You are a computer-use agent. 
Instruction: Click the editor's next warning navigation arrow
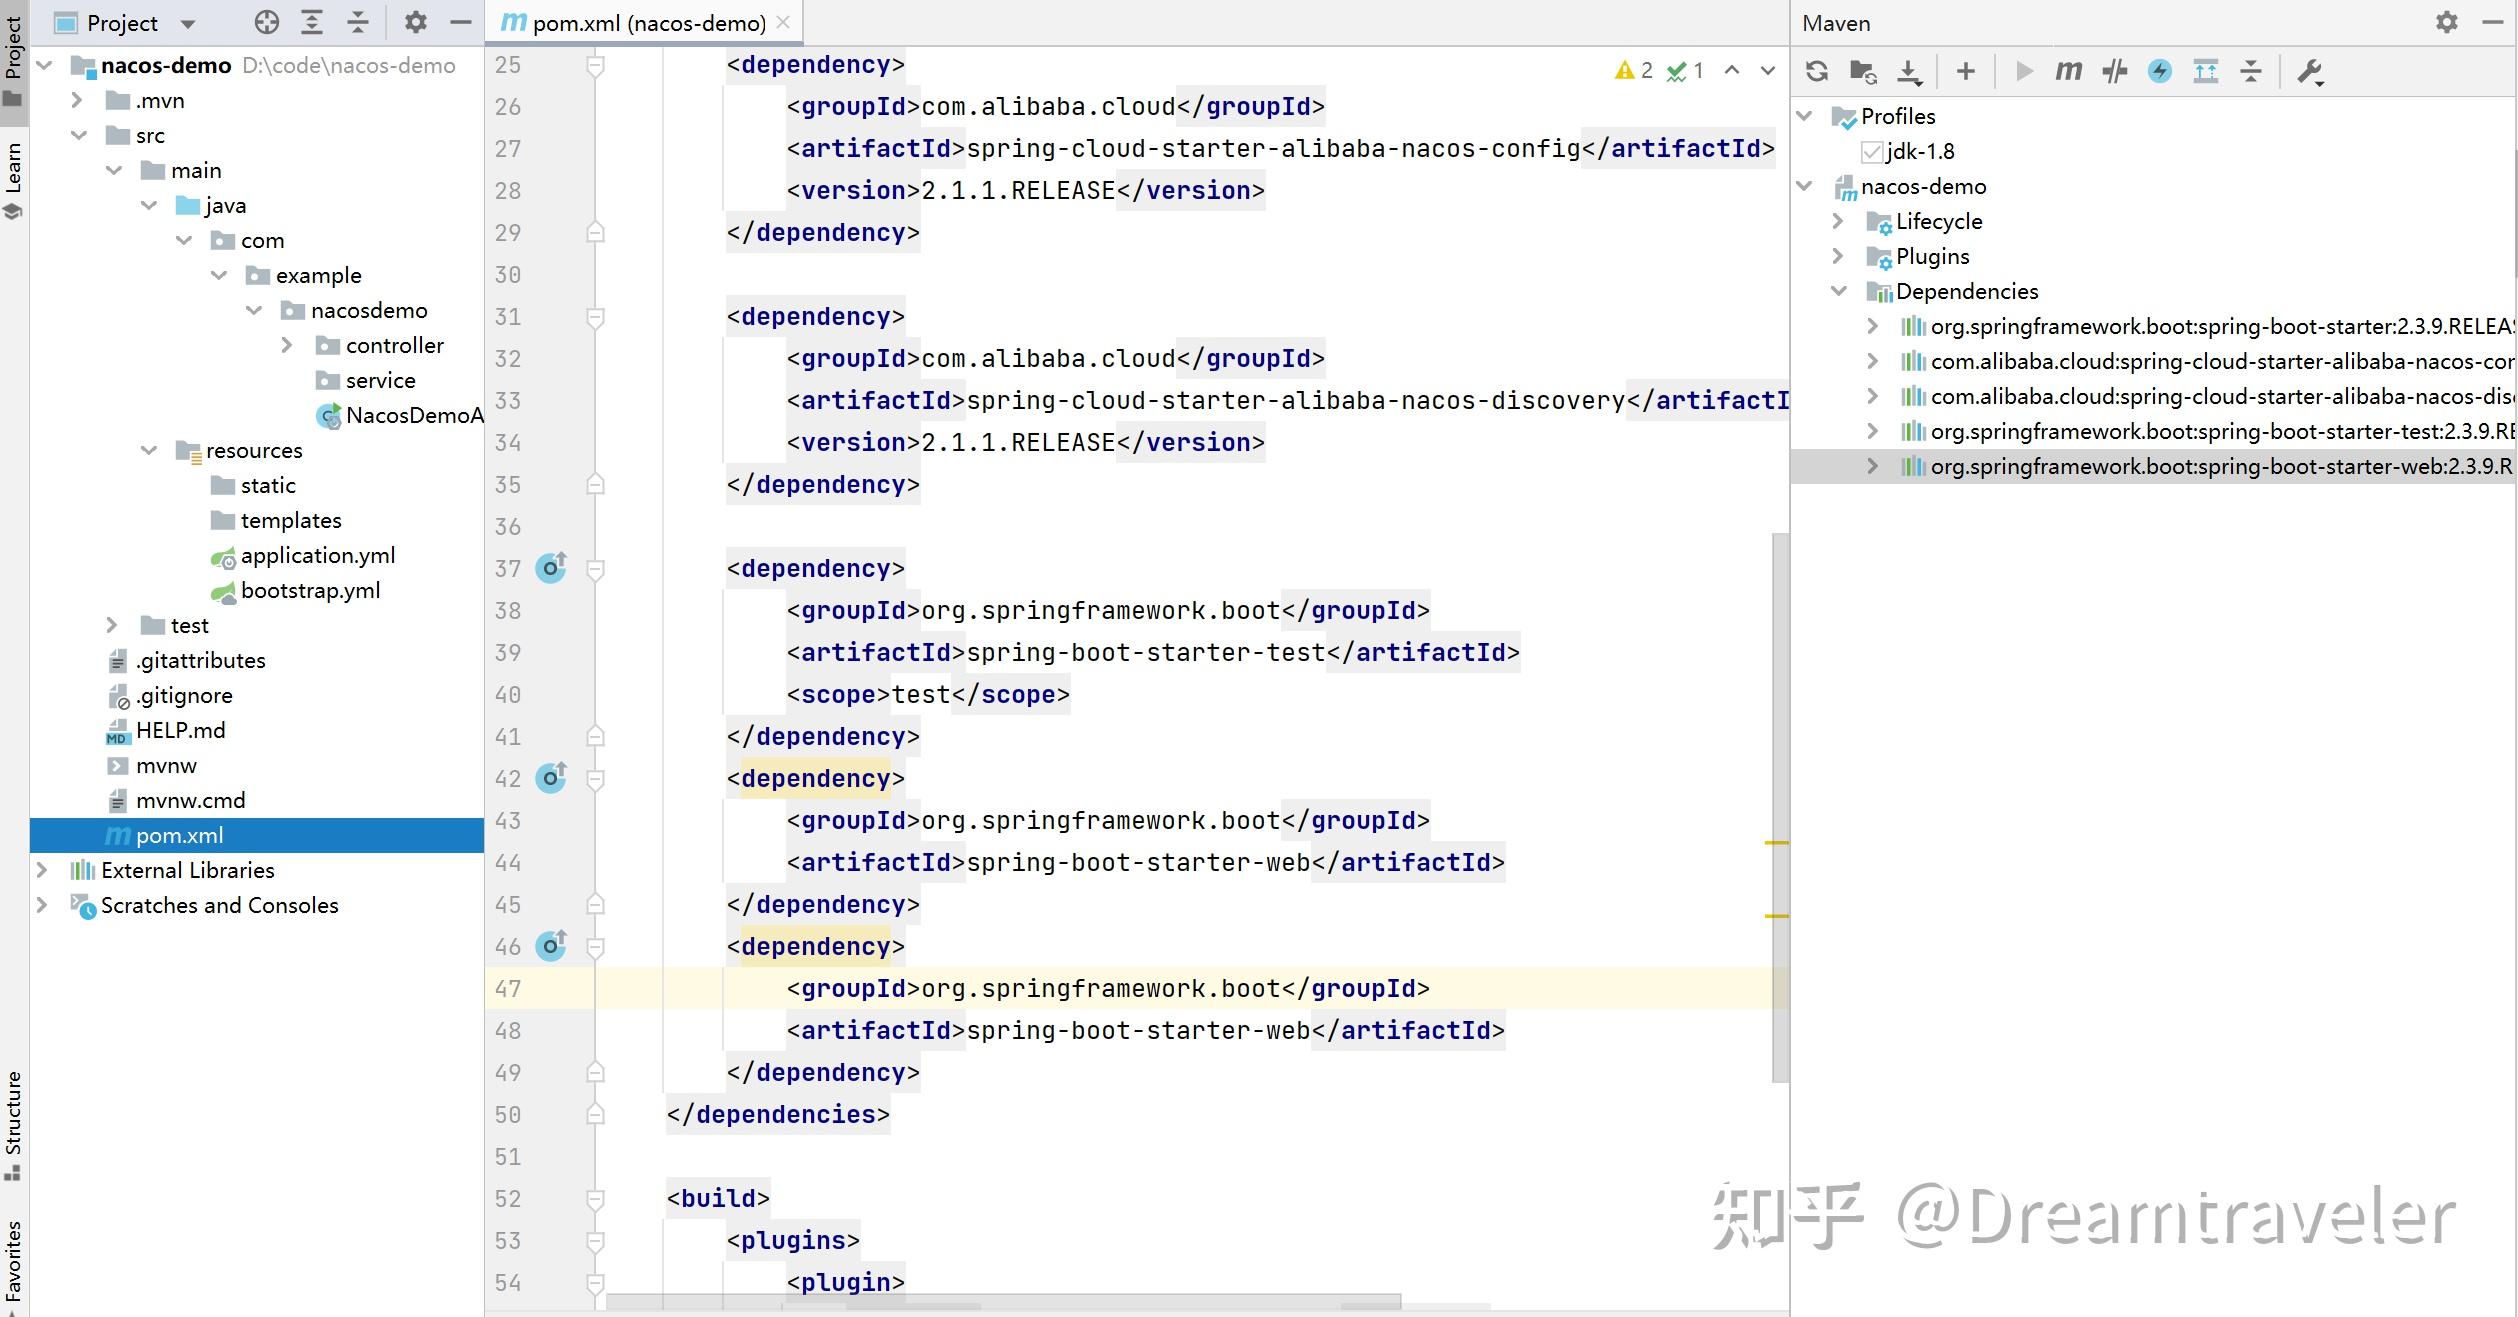[x=1767, y=70]
